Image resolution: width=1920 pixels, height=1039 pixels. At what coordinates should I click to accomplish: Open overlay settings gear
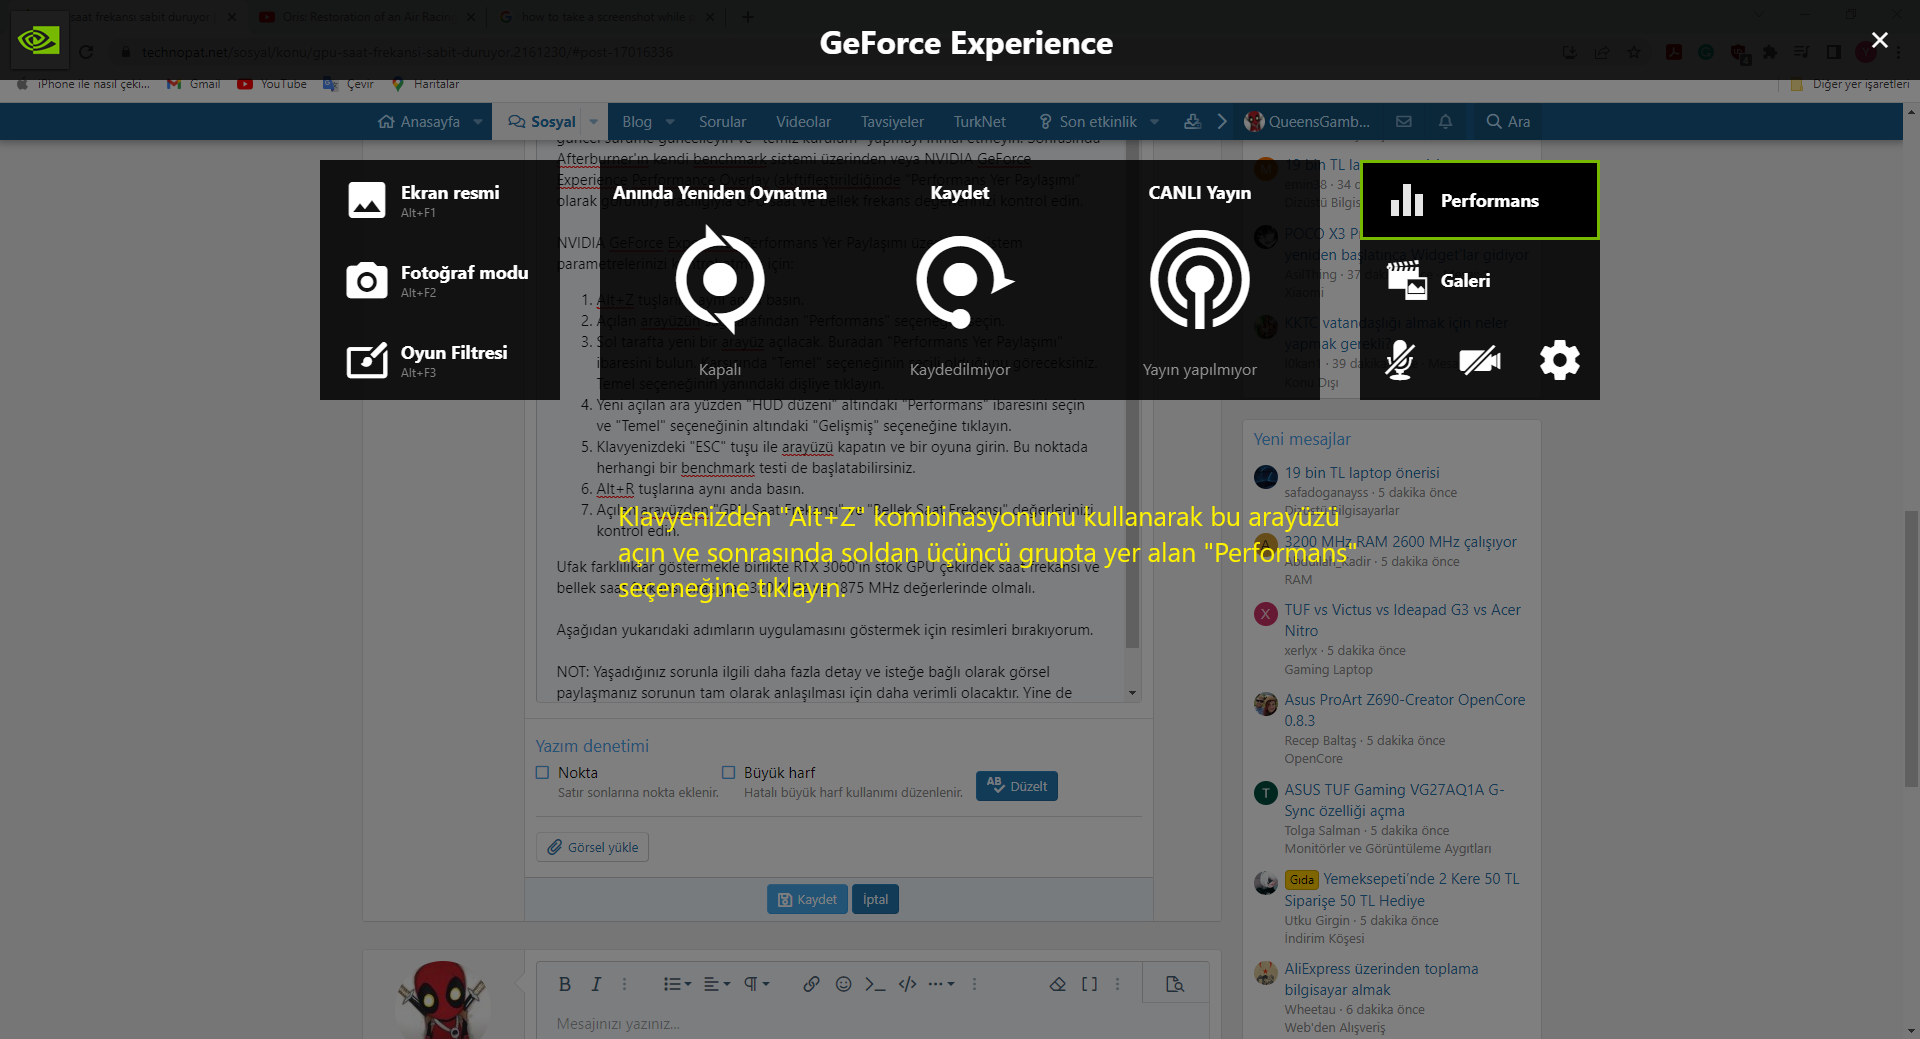(1560, 360)
